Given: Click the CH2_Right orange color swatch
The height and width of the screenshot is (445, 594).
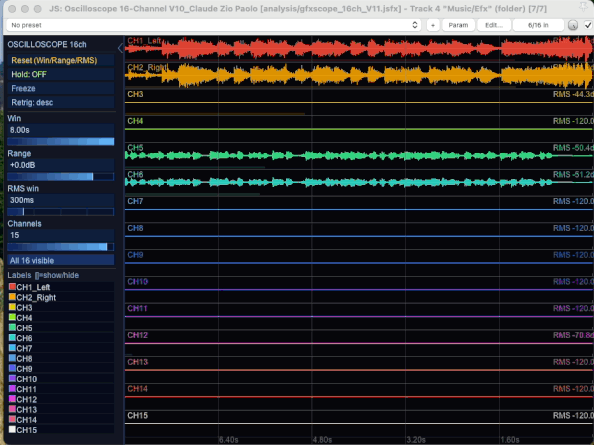Looking at the screenshot, I should [x=12, y=297].
